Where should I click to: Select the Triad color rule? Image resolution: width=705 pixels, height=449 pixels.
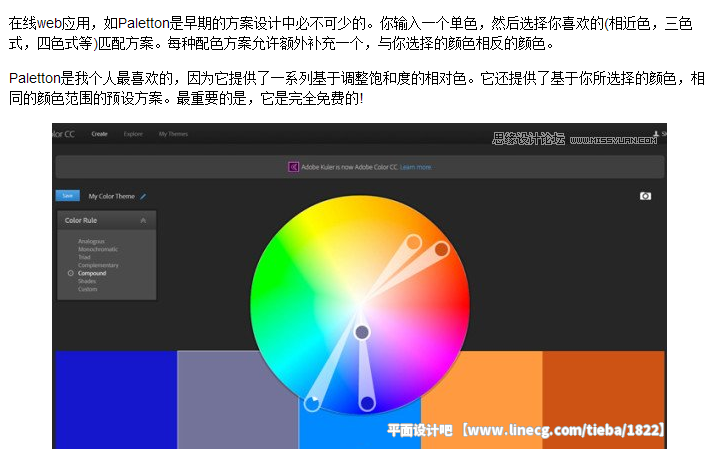pyautogui.click(x=84, y=257)
